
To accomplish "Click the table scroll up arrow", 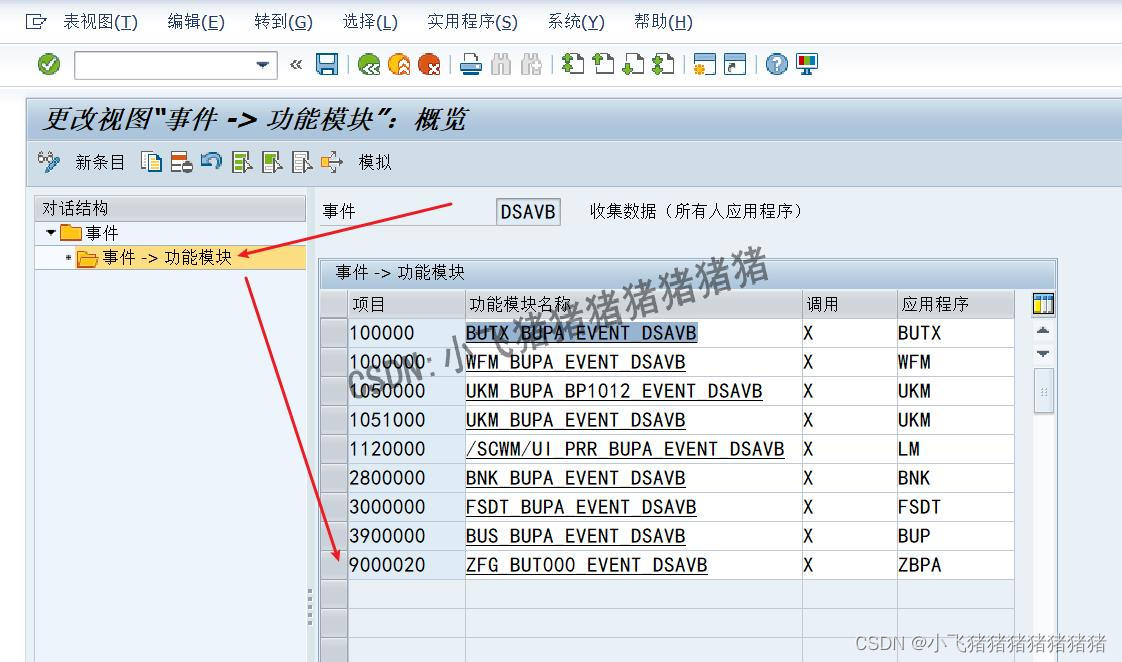I will click(x=1043, y=331).
